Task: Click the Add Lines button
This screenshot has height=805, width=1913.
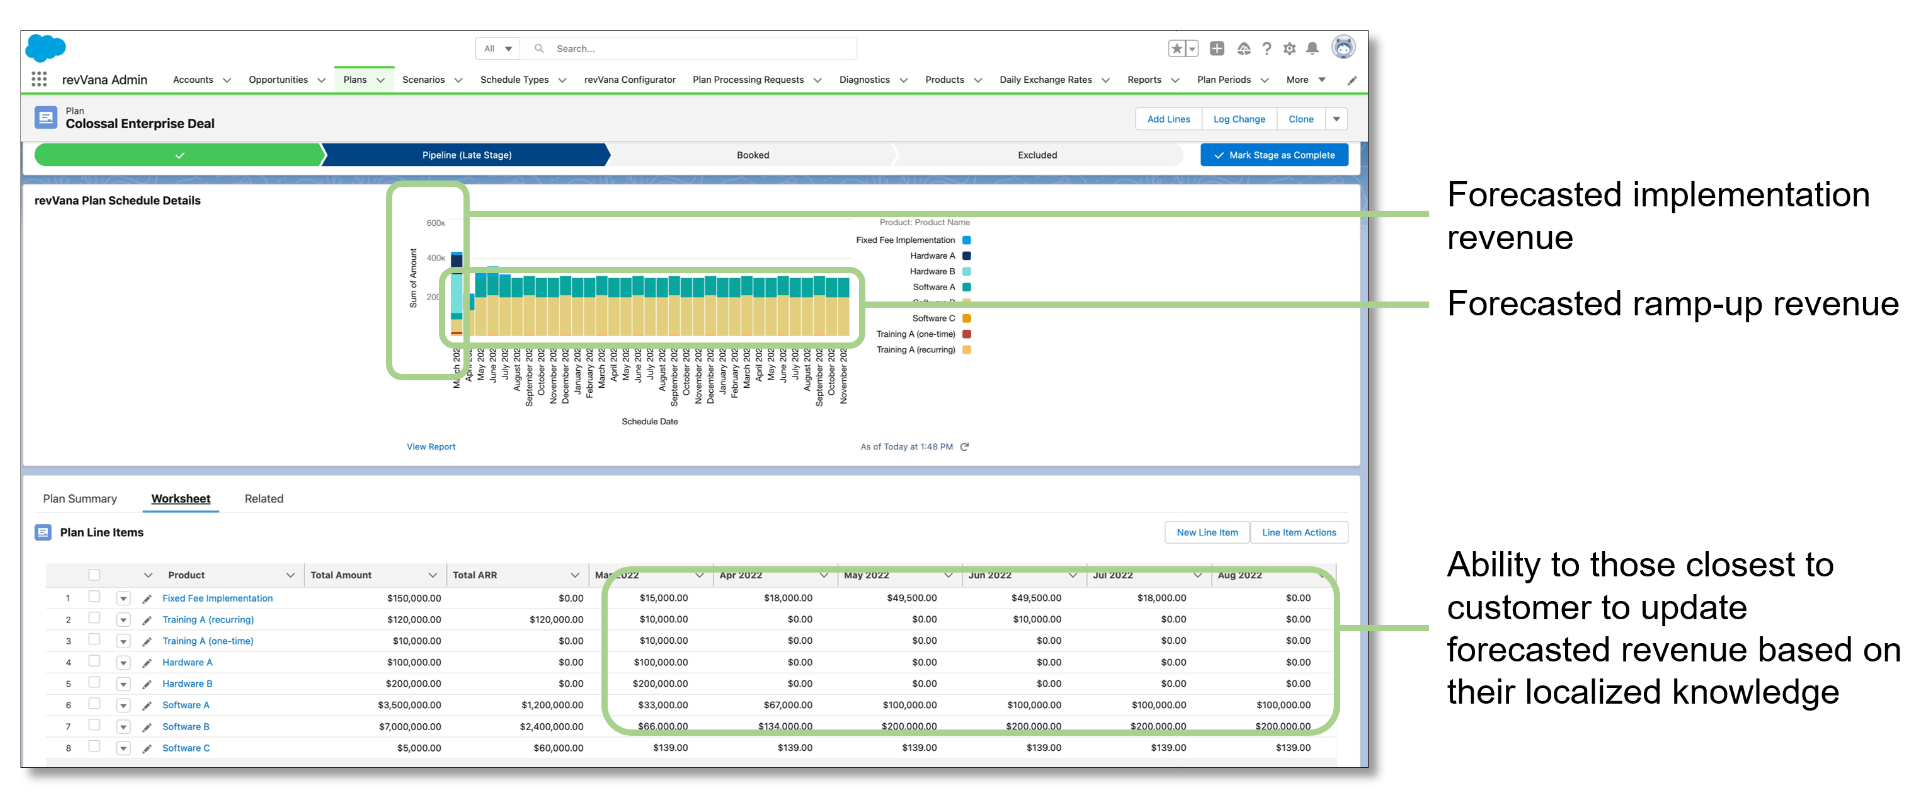Action: [x=1169, y=119]
